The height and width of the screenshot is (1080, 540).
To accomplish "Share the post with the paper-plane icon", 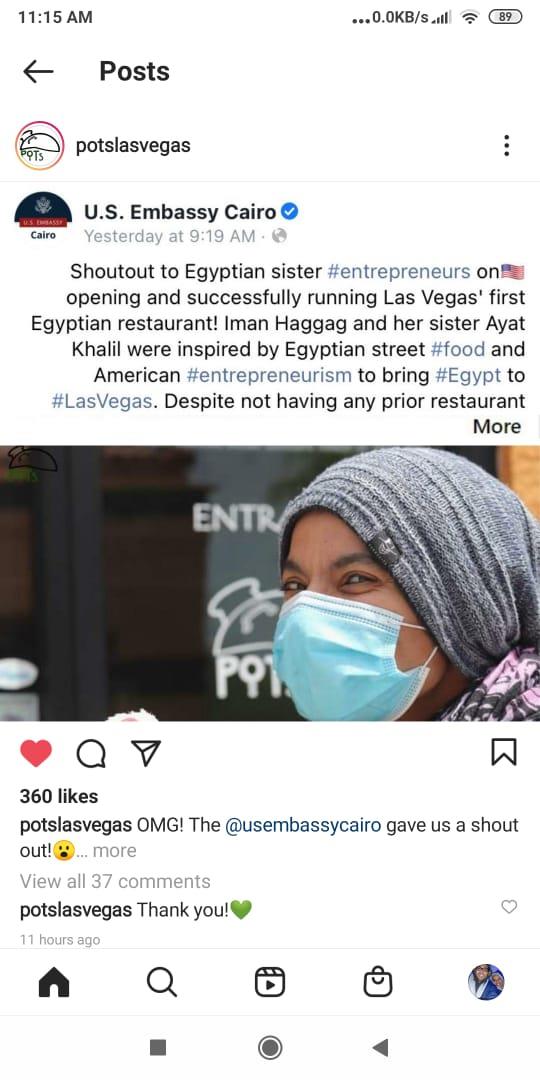I will (x=145, y=753).
